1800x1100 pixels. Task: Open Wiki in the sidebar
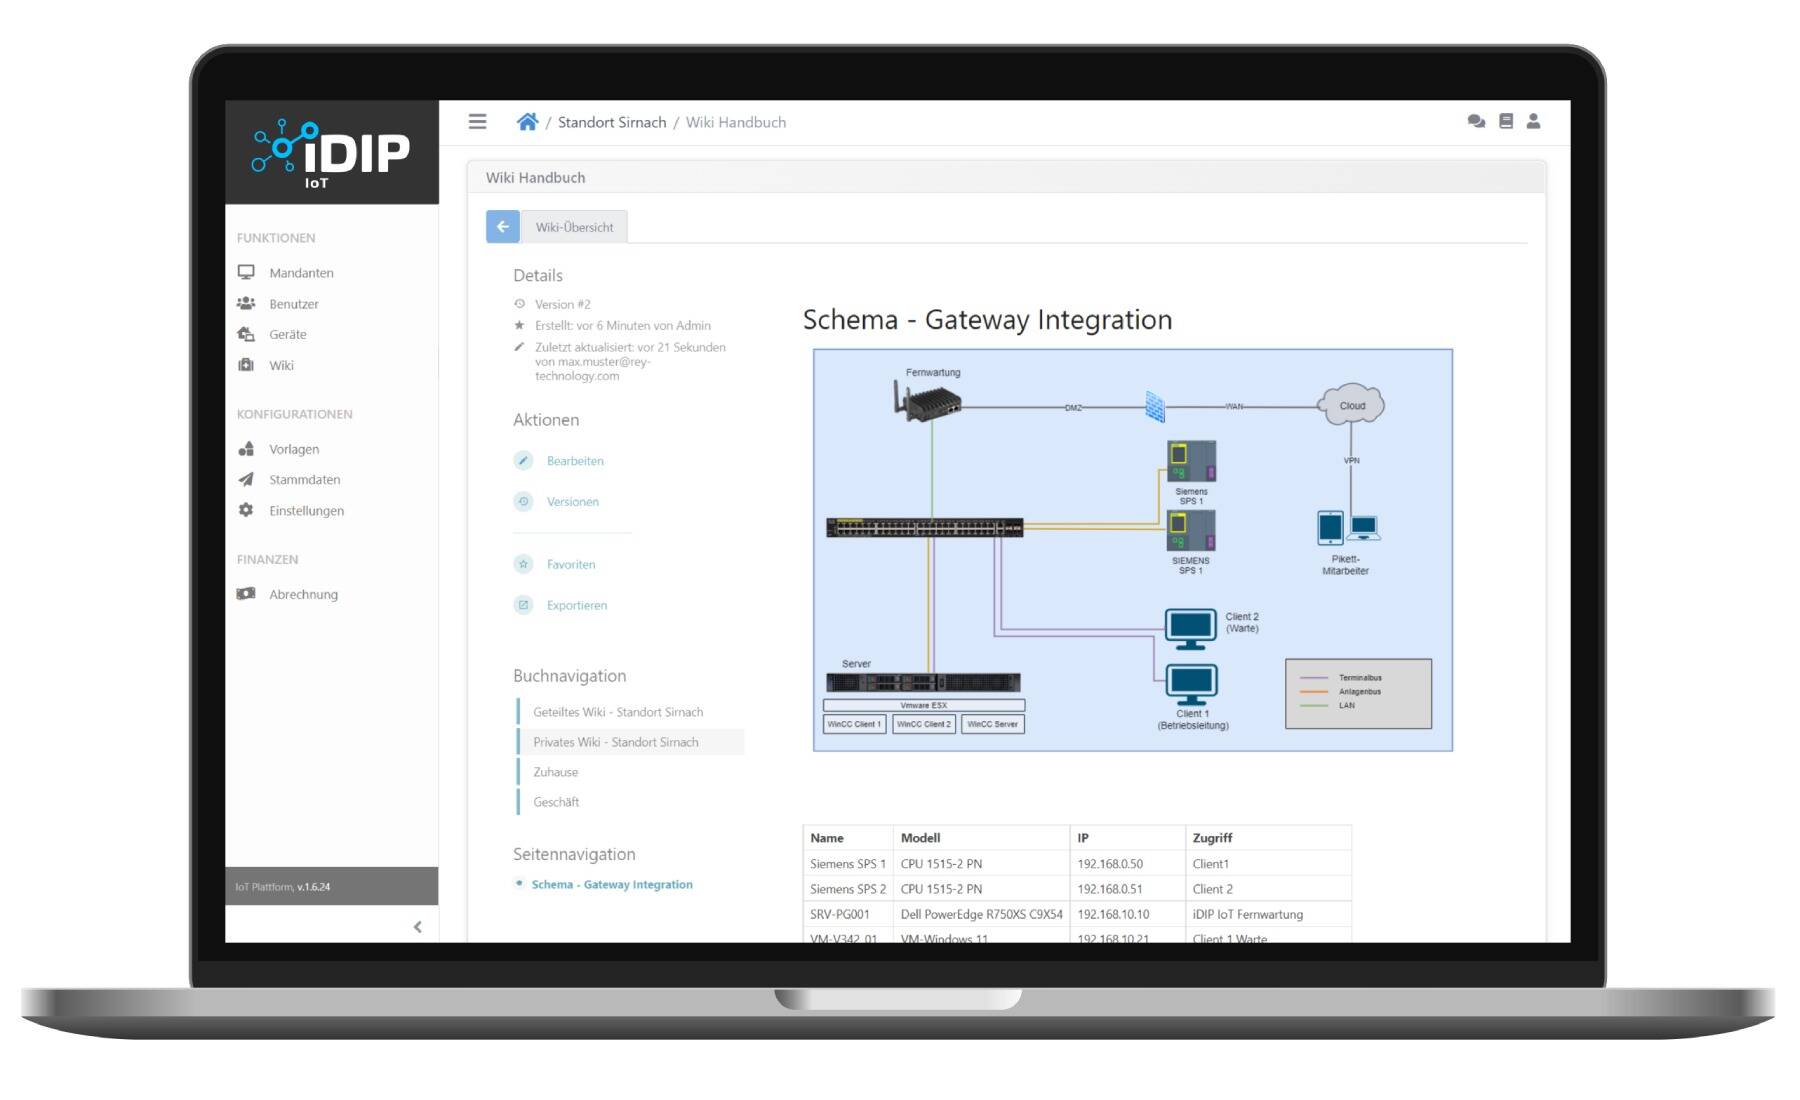[281, 365]
